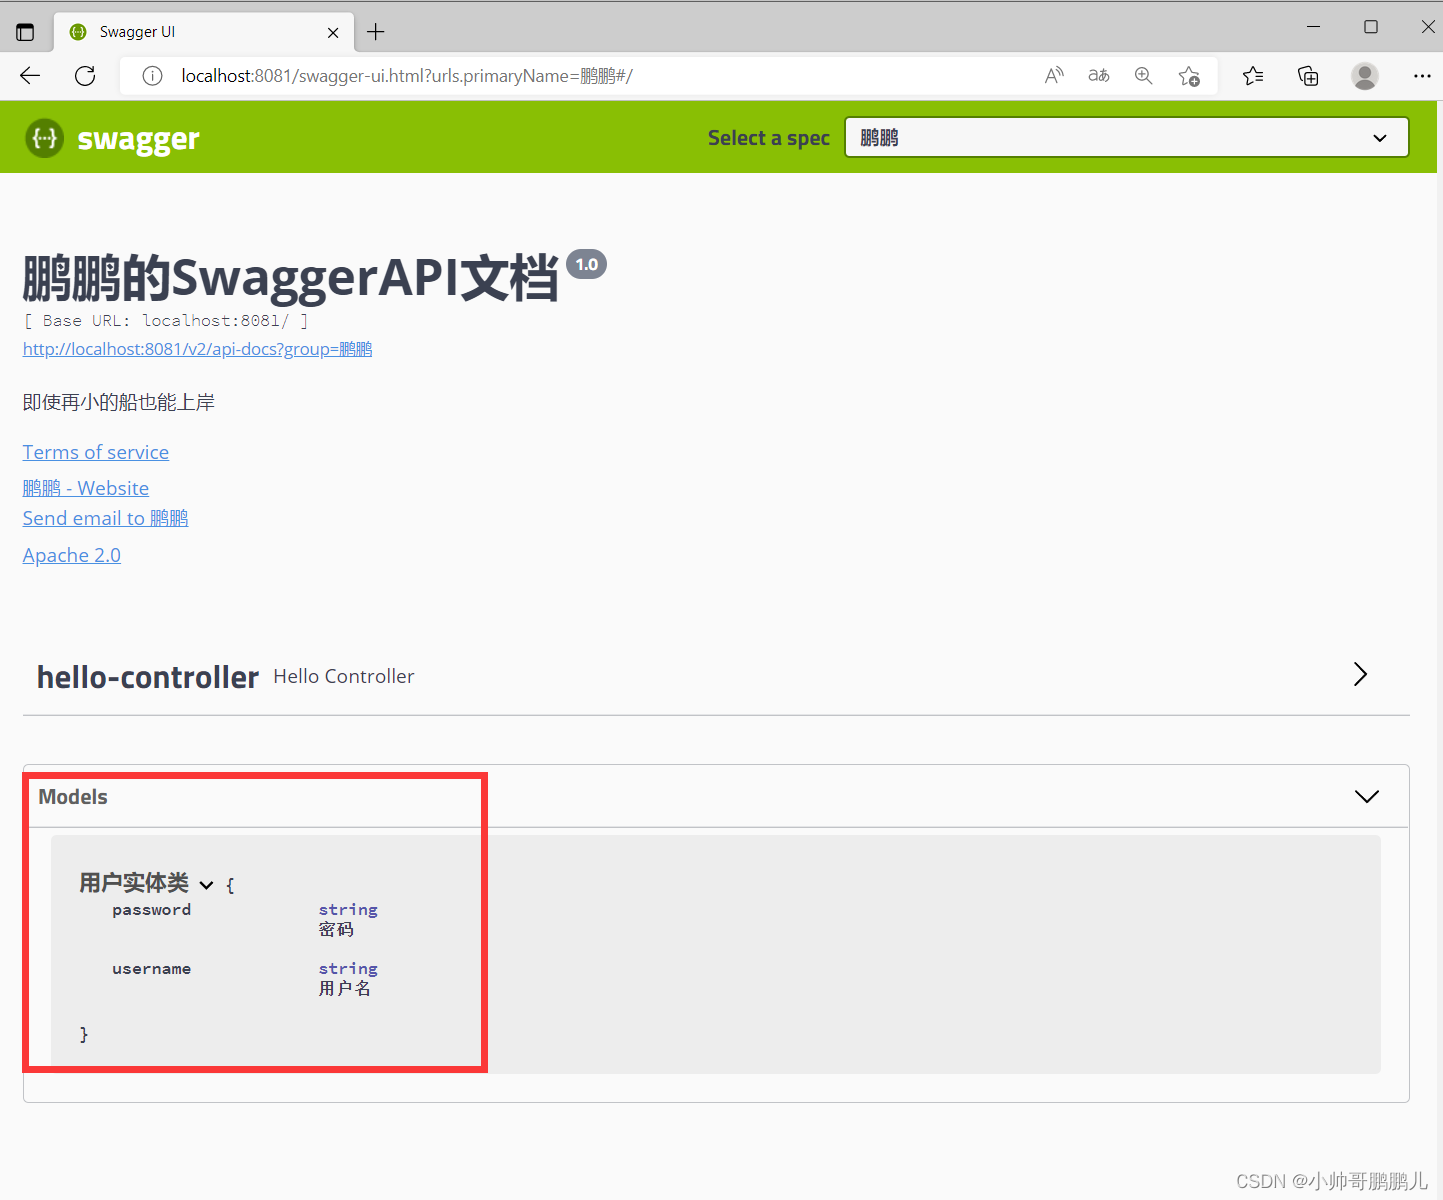
Task: Click the description 即使再小的船也能上岸
Action: tap(119, 402)
